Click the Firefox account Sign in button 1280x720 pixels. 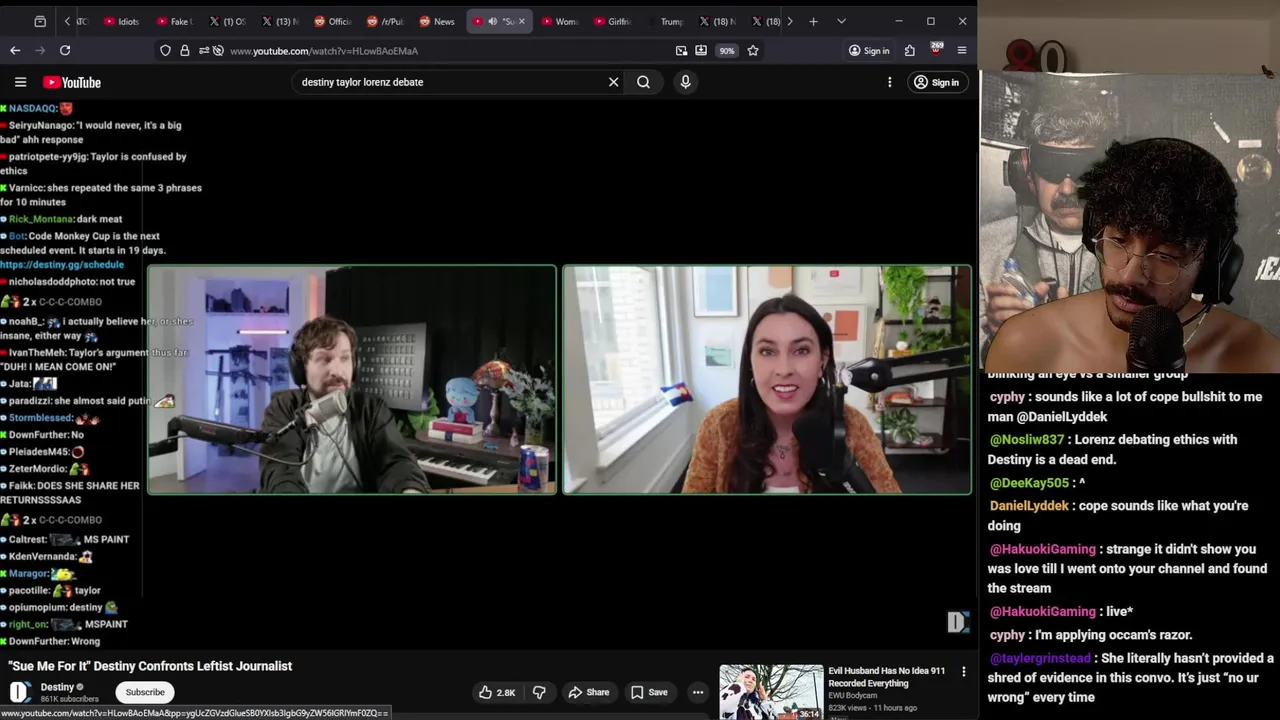pyautogui.click(x=869, y=50)
